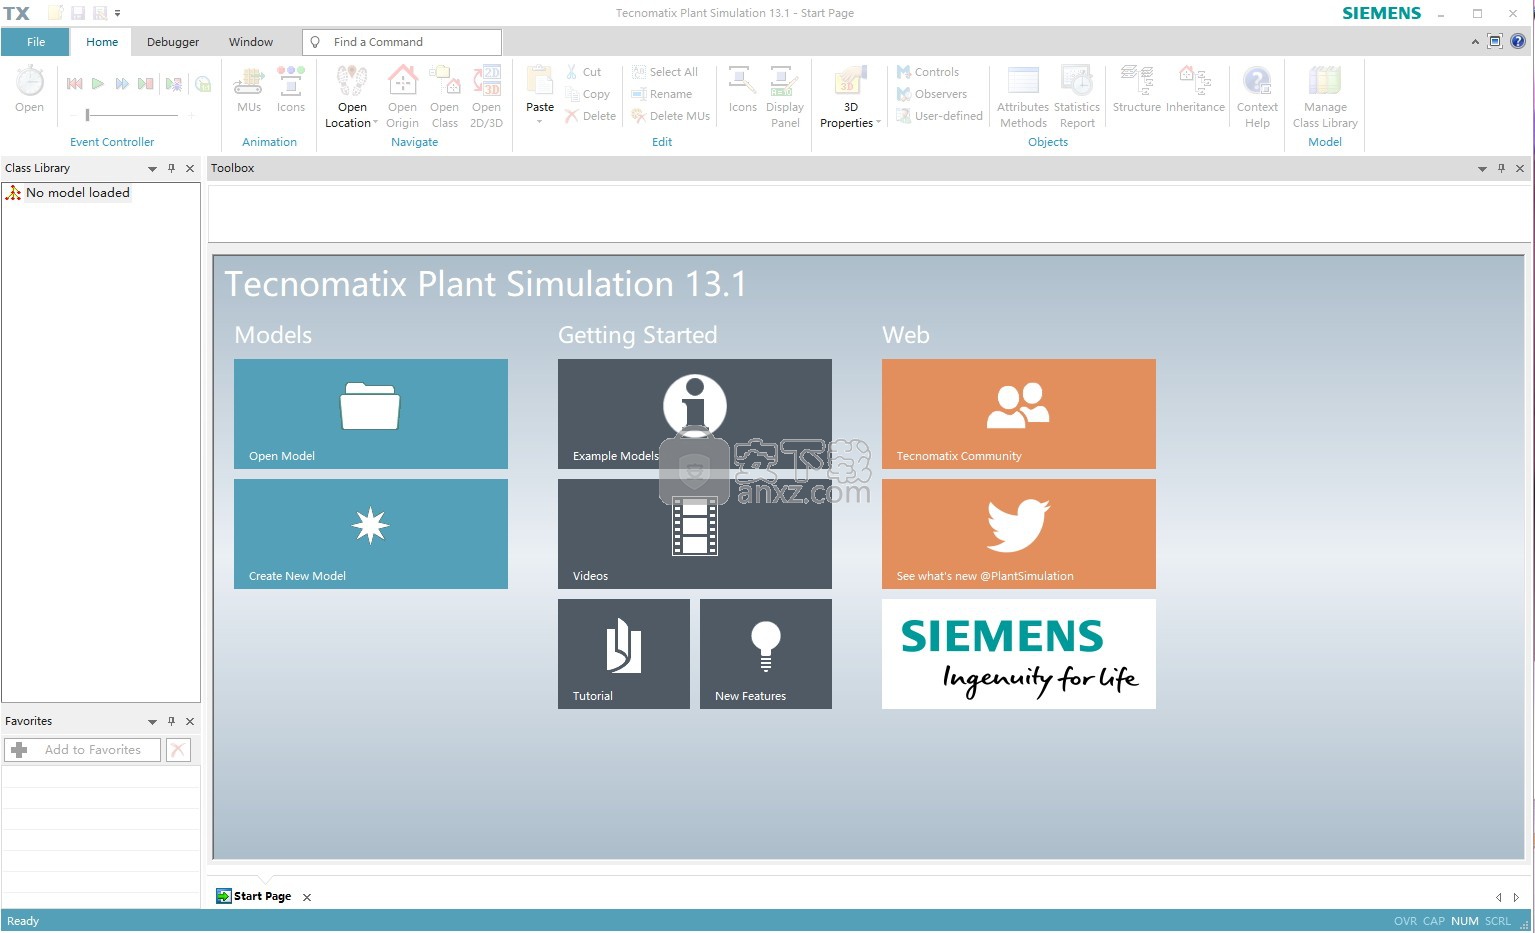Close the Class Library panel
Viewport: 1535px width, 933px height.
[190, 168]
